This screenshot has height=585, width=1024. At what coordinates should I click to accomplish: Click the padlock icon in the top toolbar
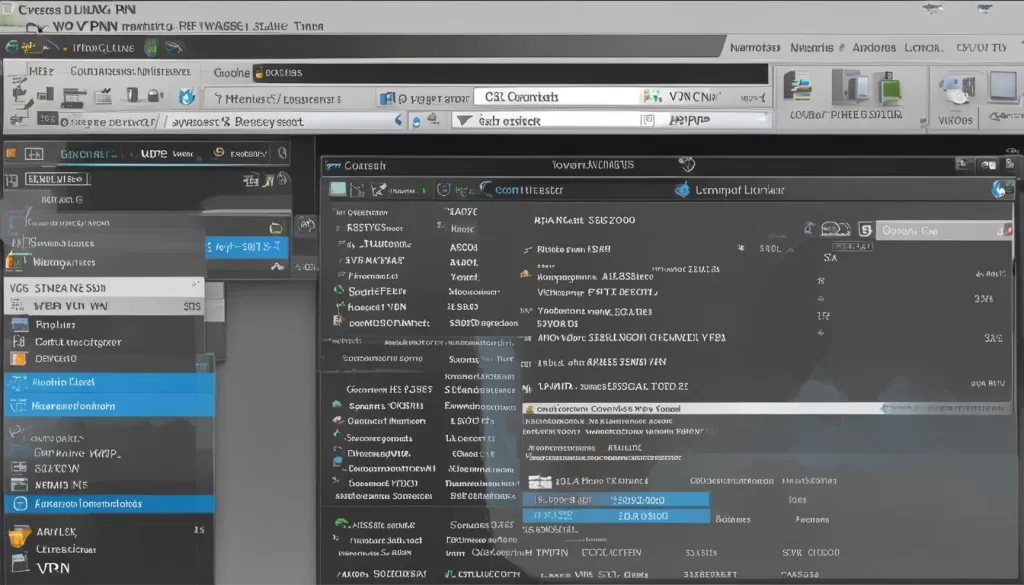coord(155,95)
